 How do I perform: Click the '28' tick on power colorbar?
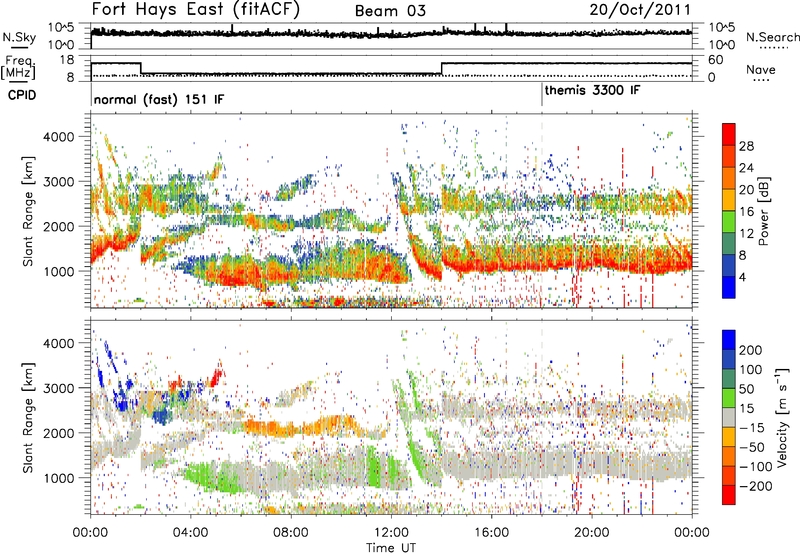click(746, 146)
